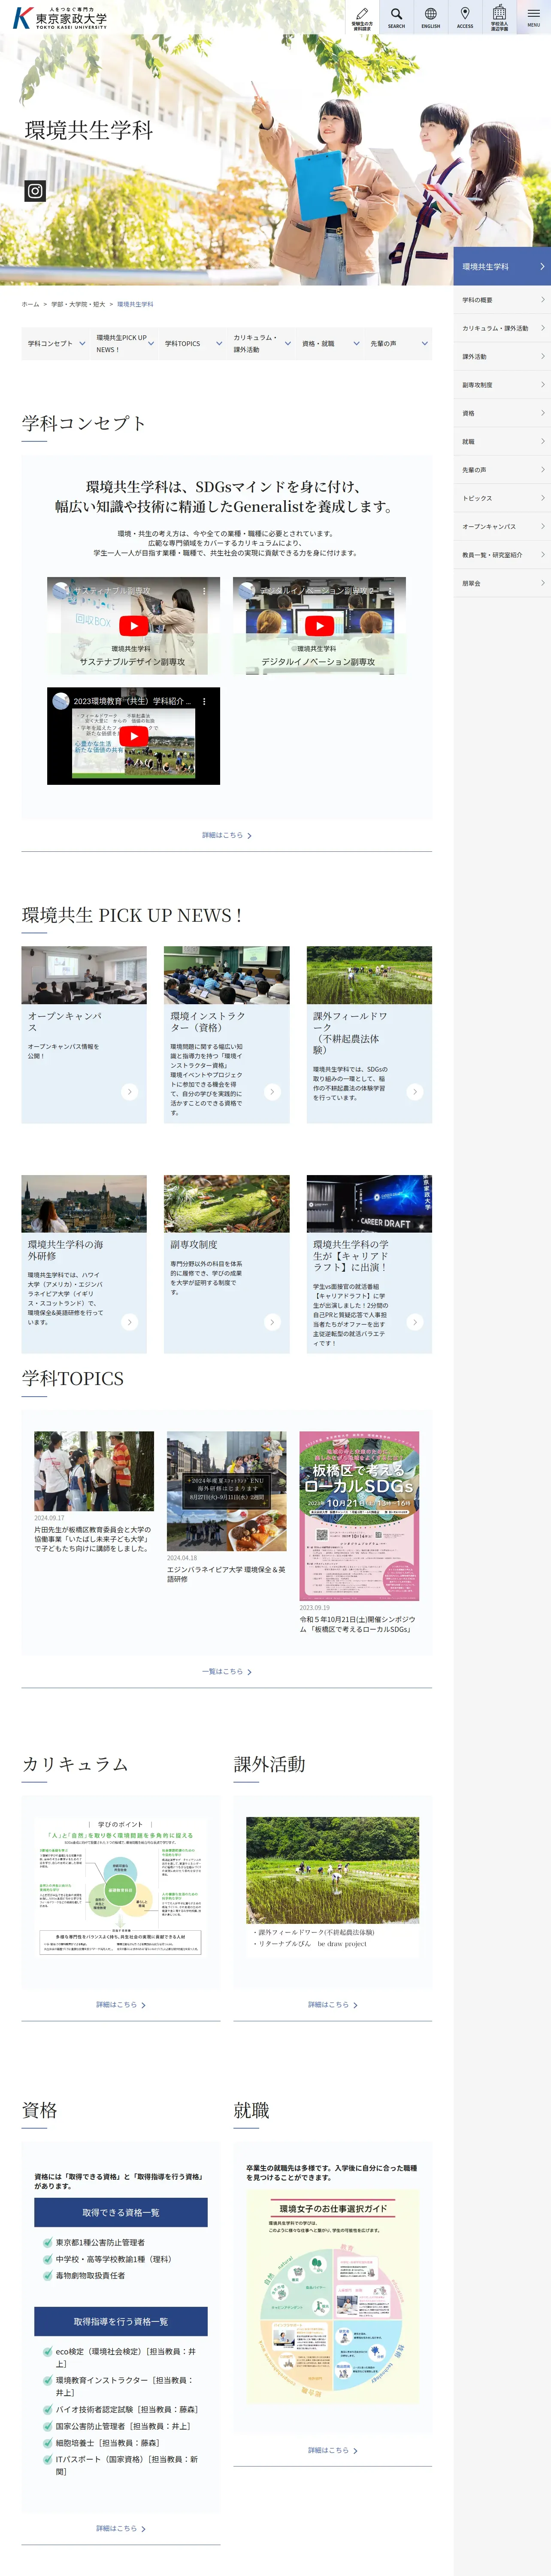Image resolution: width=551 pixels, height=2576 pixels.
Task: Open the 片田先生 2024.09.17 topic photo
Action: [94, 1470]
